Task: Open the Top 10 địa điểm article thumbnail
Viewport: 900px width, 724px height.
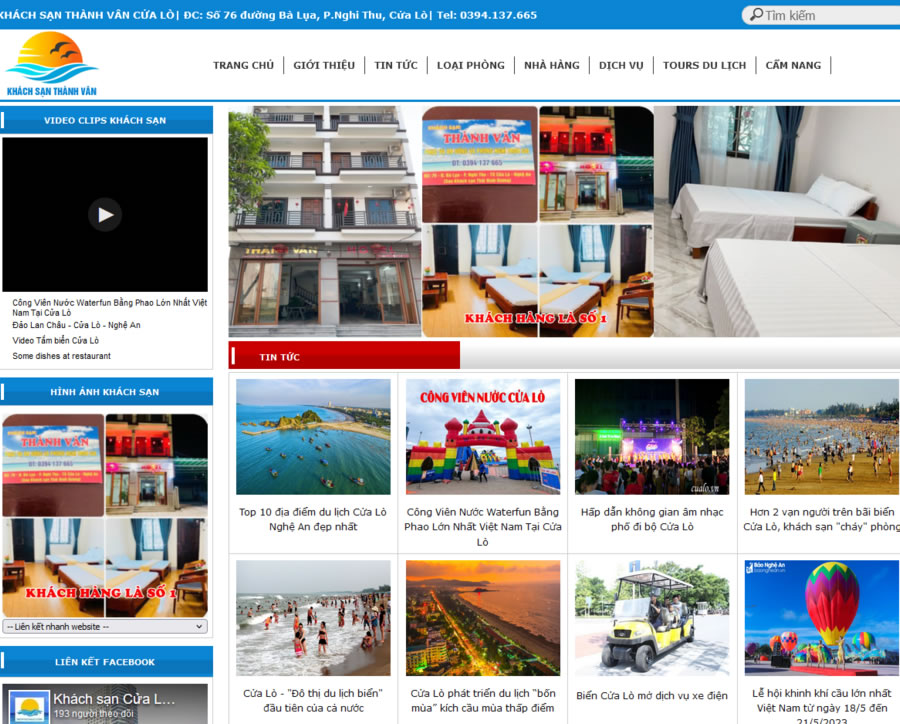Action: tap(313, 436)
